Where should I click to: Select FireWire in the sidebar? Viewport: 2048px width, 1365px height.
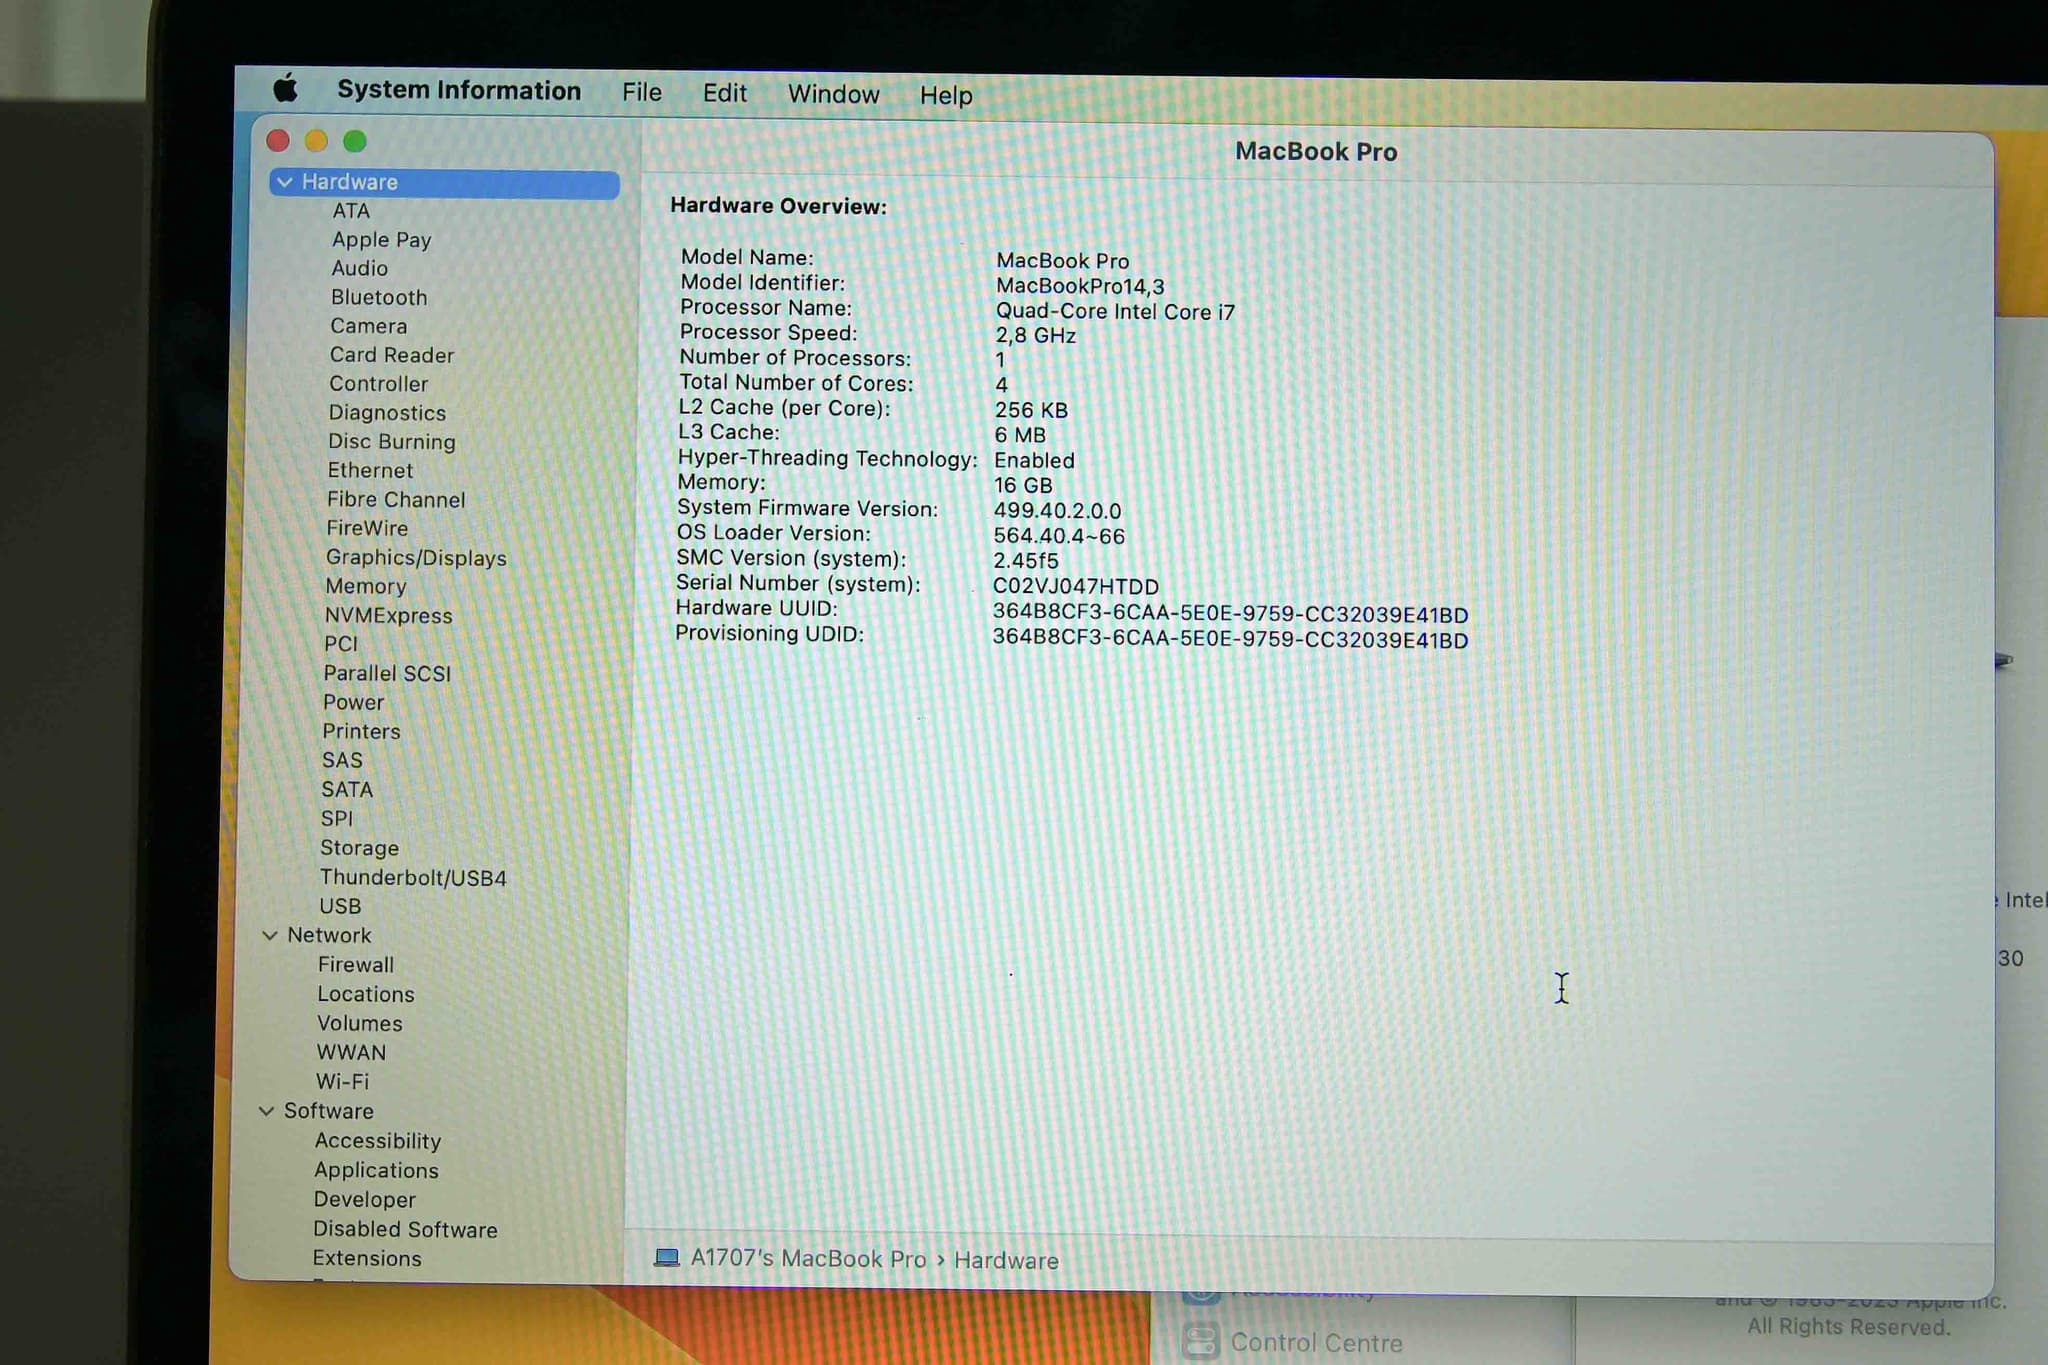(x=367, y=528)
